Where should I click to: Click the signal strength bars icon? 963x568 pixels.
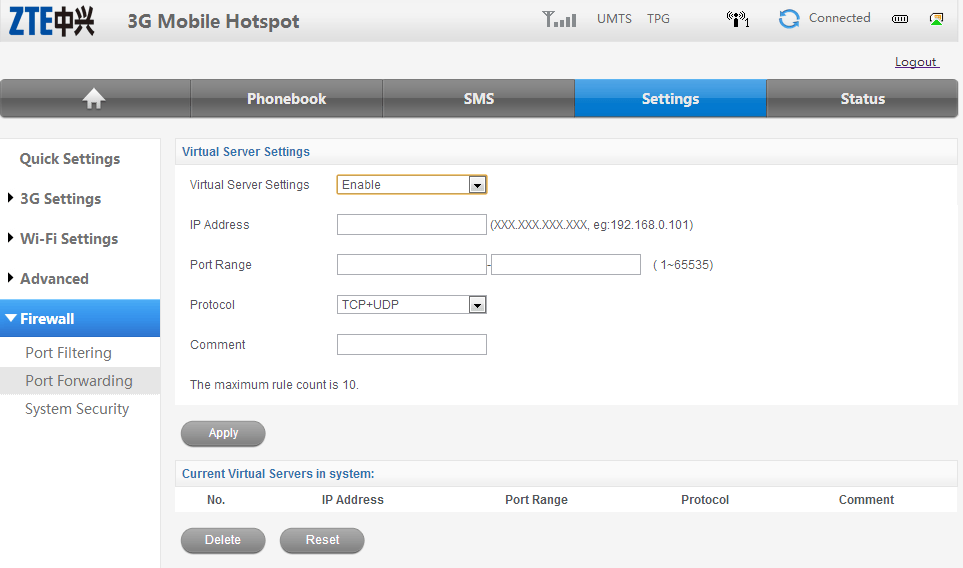point(559,19)
